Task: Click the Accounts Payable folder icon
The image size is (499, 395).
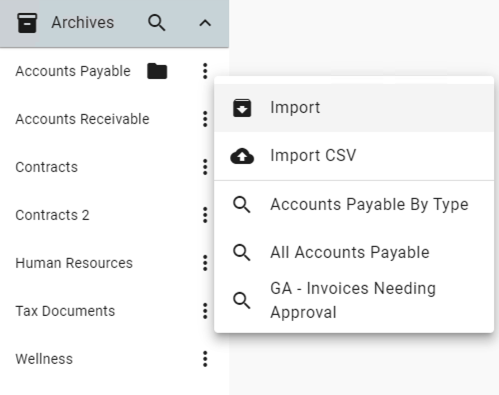Action: point(157,71)
